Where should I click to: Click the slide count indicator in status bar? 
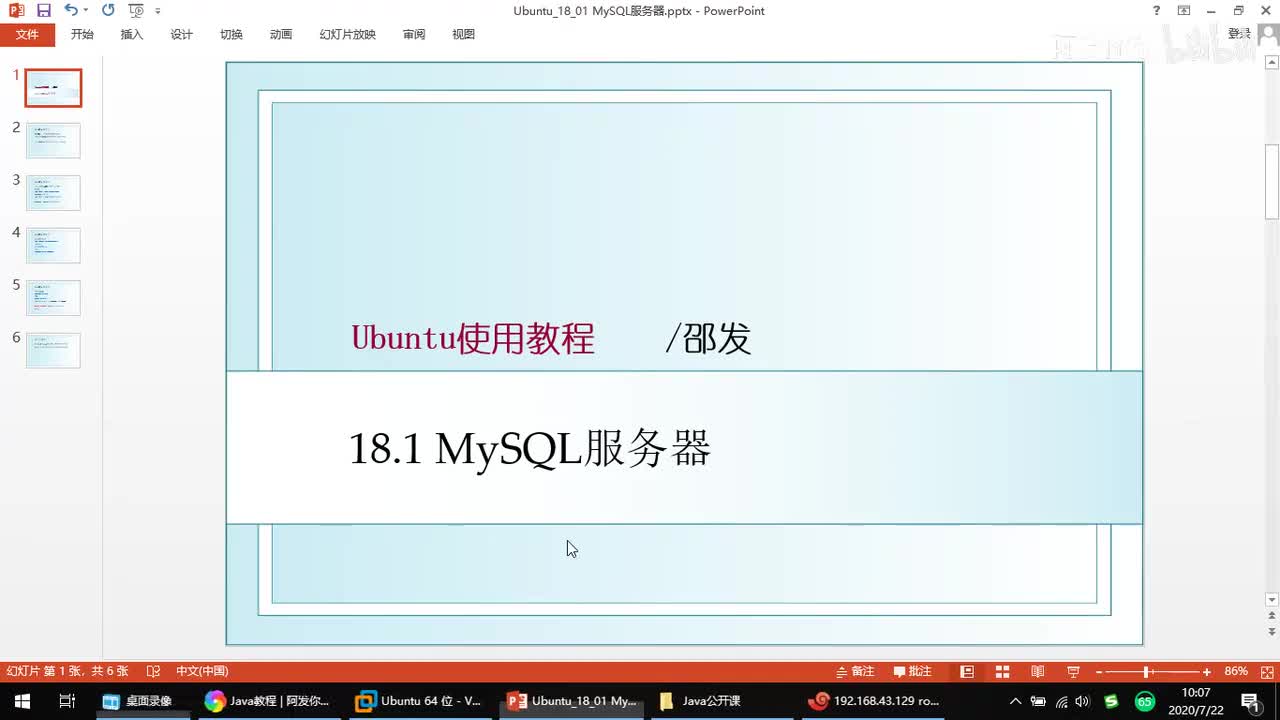coord(68,671)
